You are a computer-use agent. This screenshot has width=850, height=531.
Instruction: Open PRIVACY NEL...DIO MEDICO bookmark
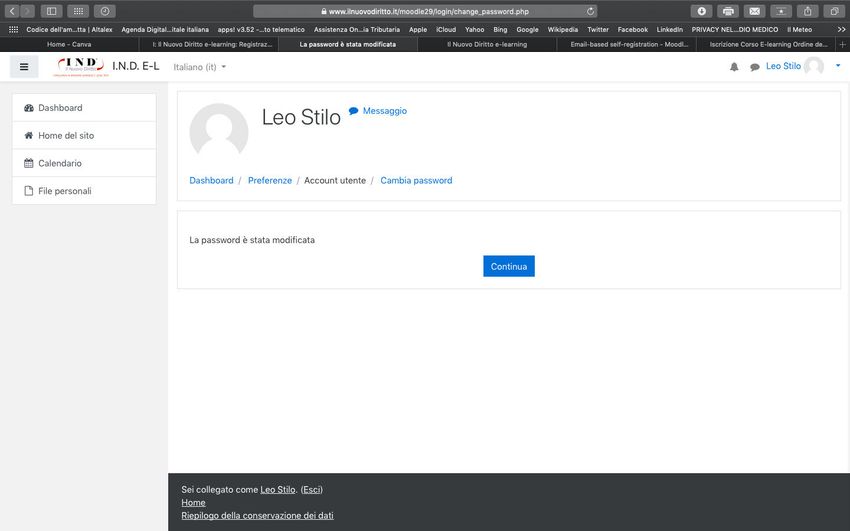point(734,30)
